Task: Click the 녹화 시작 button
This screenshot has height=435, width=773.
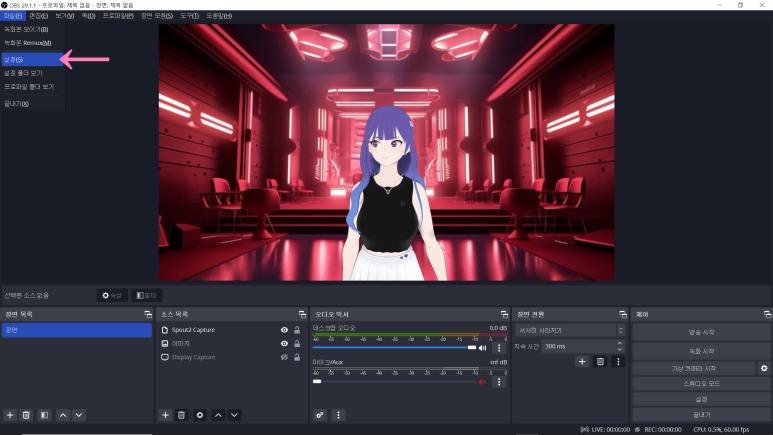Action: tap(702, 351)
